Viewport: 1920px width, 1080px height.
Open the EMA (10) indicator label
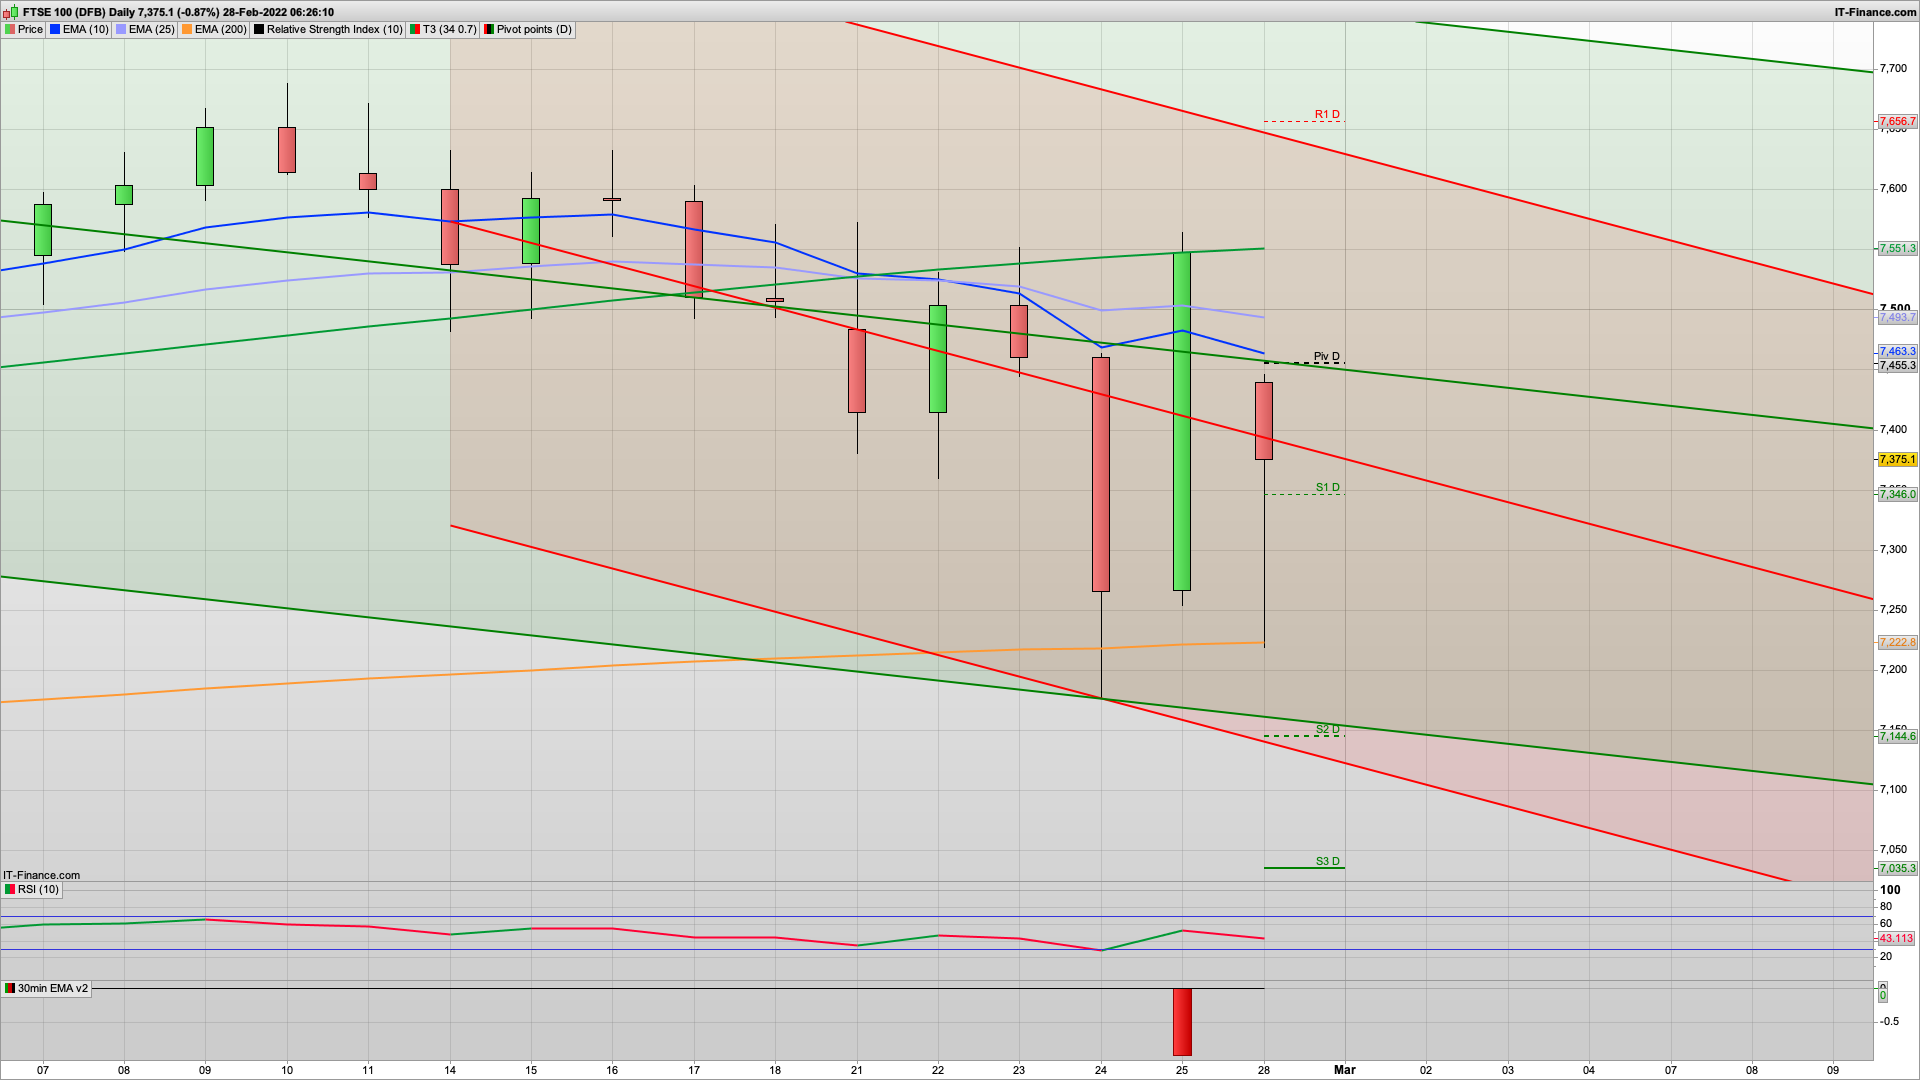[x=86, y=29]
